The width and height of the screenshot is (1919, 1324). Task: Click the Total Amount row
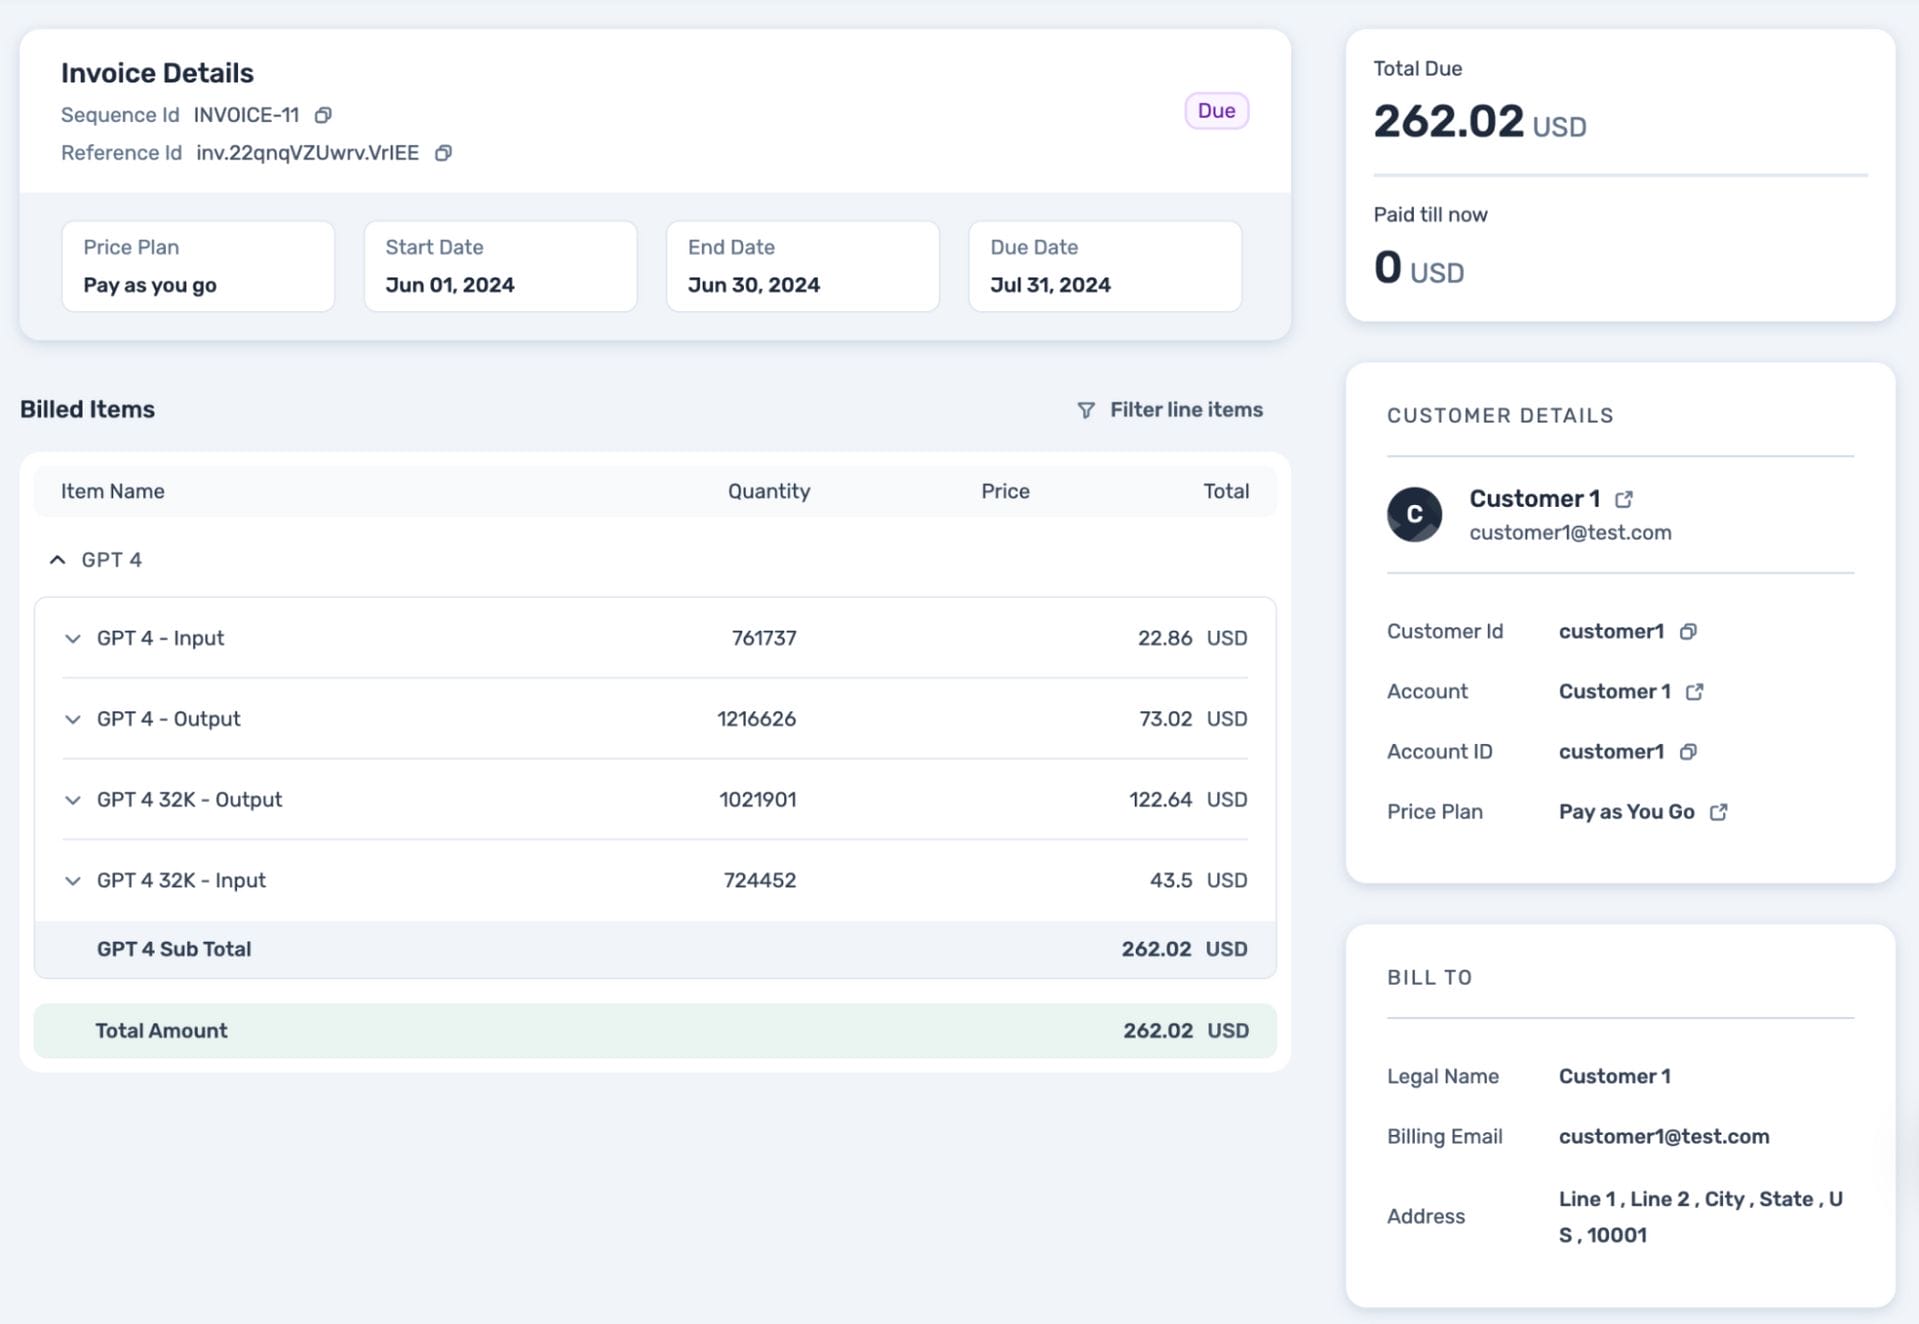click(x=655, y=1031)
